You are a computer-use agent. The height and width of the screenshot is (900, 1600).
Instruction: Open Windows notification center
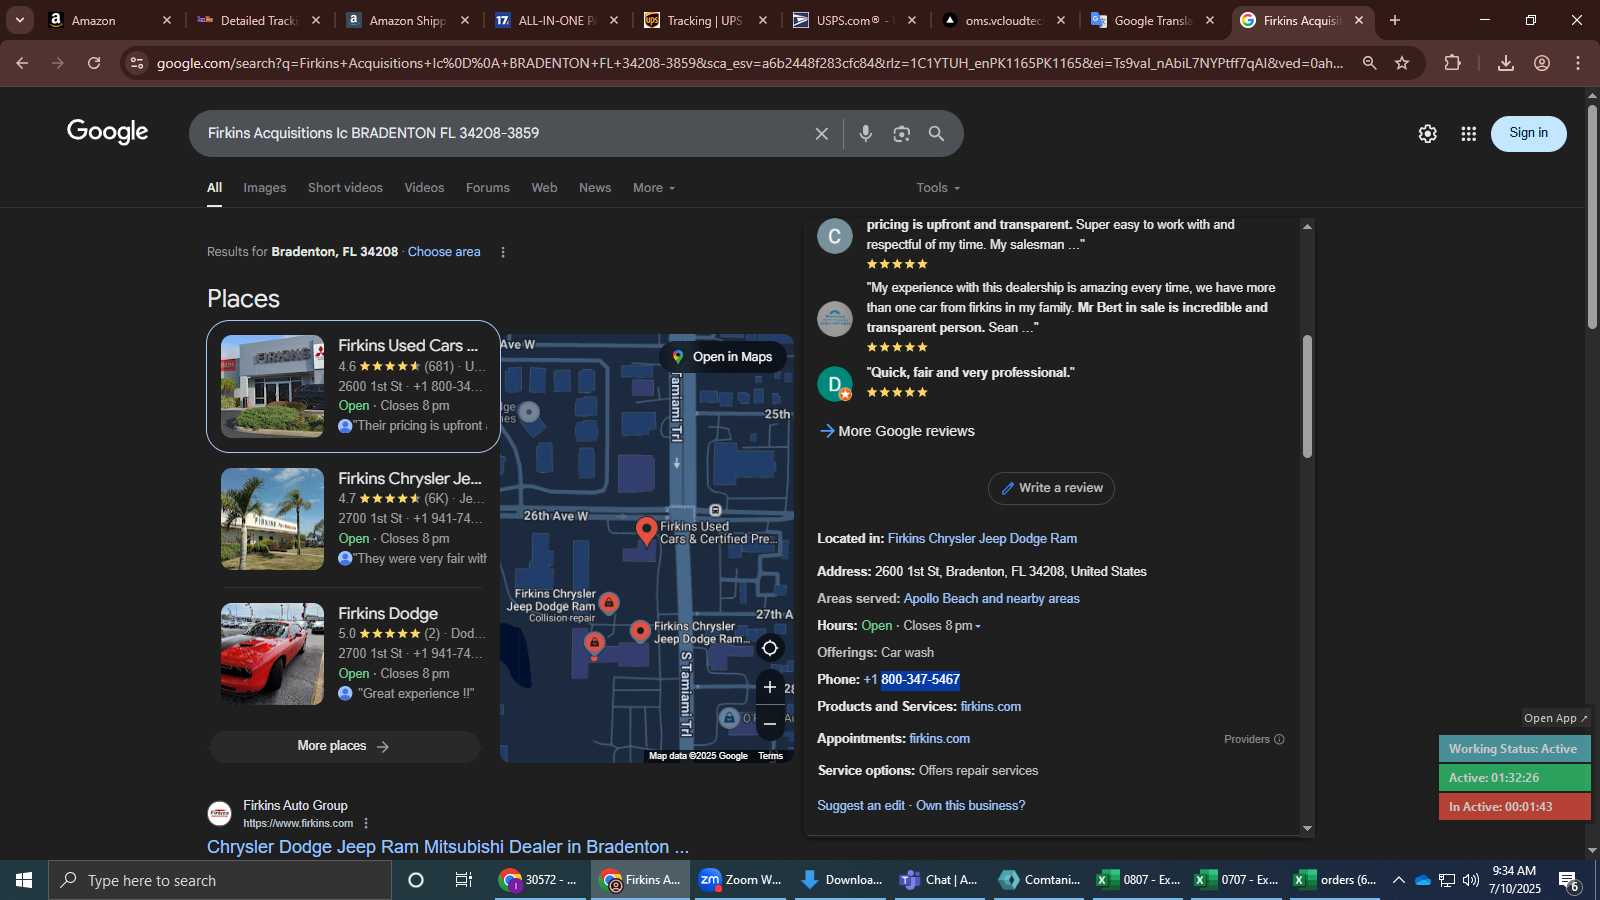point(1569,881)
